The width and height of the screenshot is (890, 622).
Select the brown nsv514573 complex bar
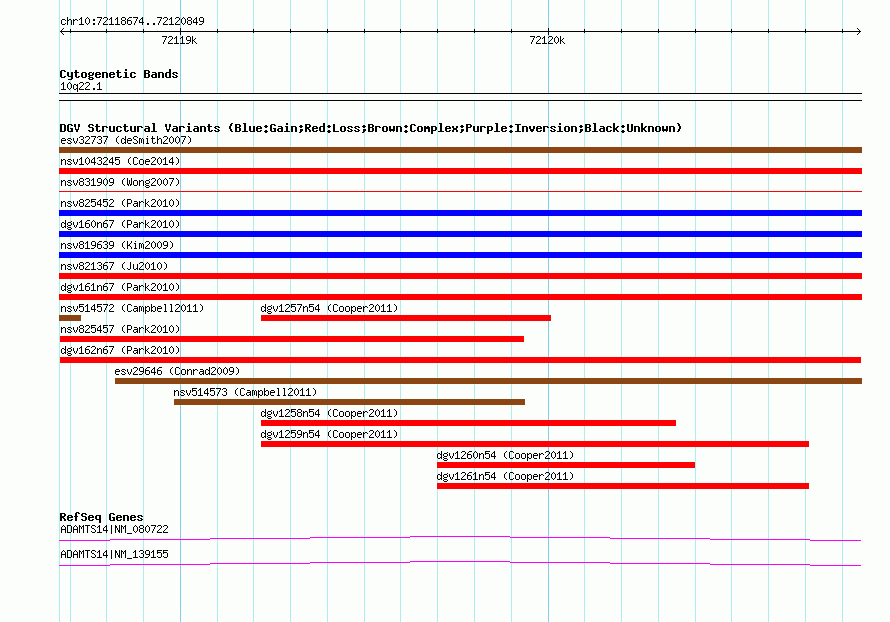click(349, 402)
